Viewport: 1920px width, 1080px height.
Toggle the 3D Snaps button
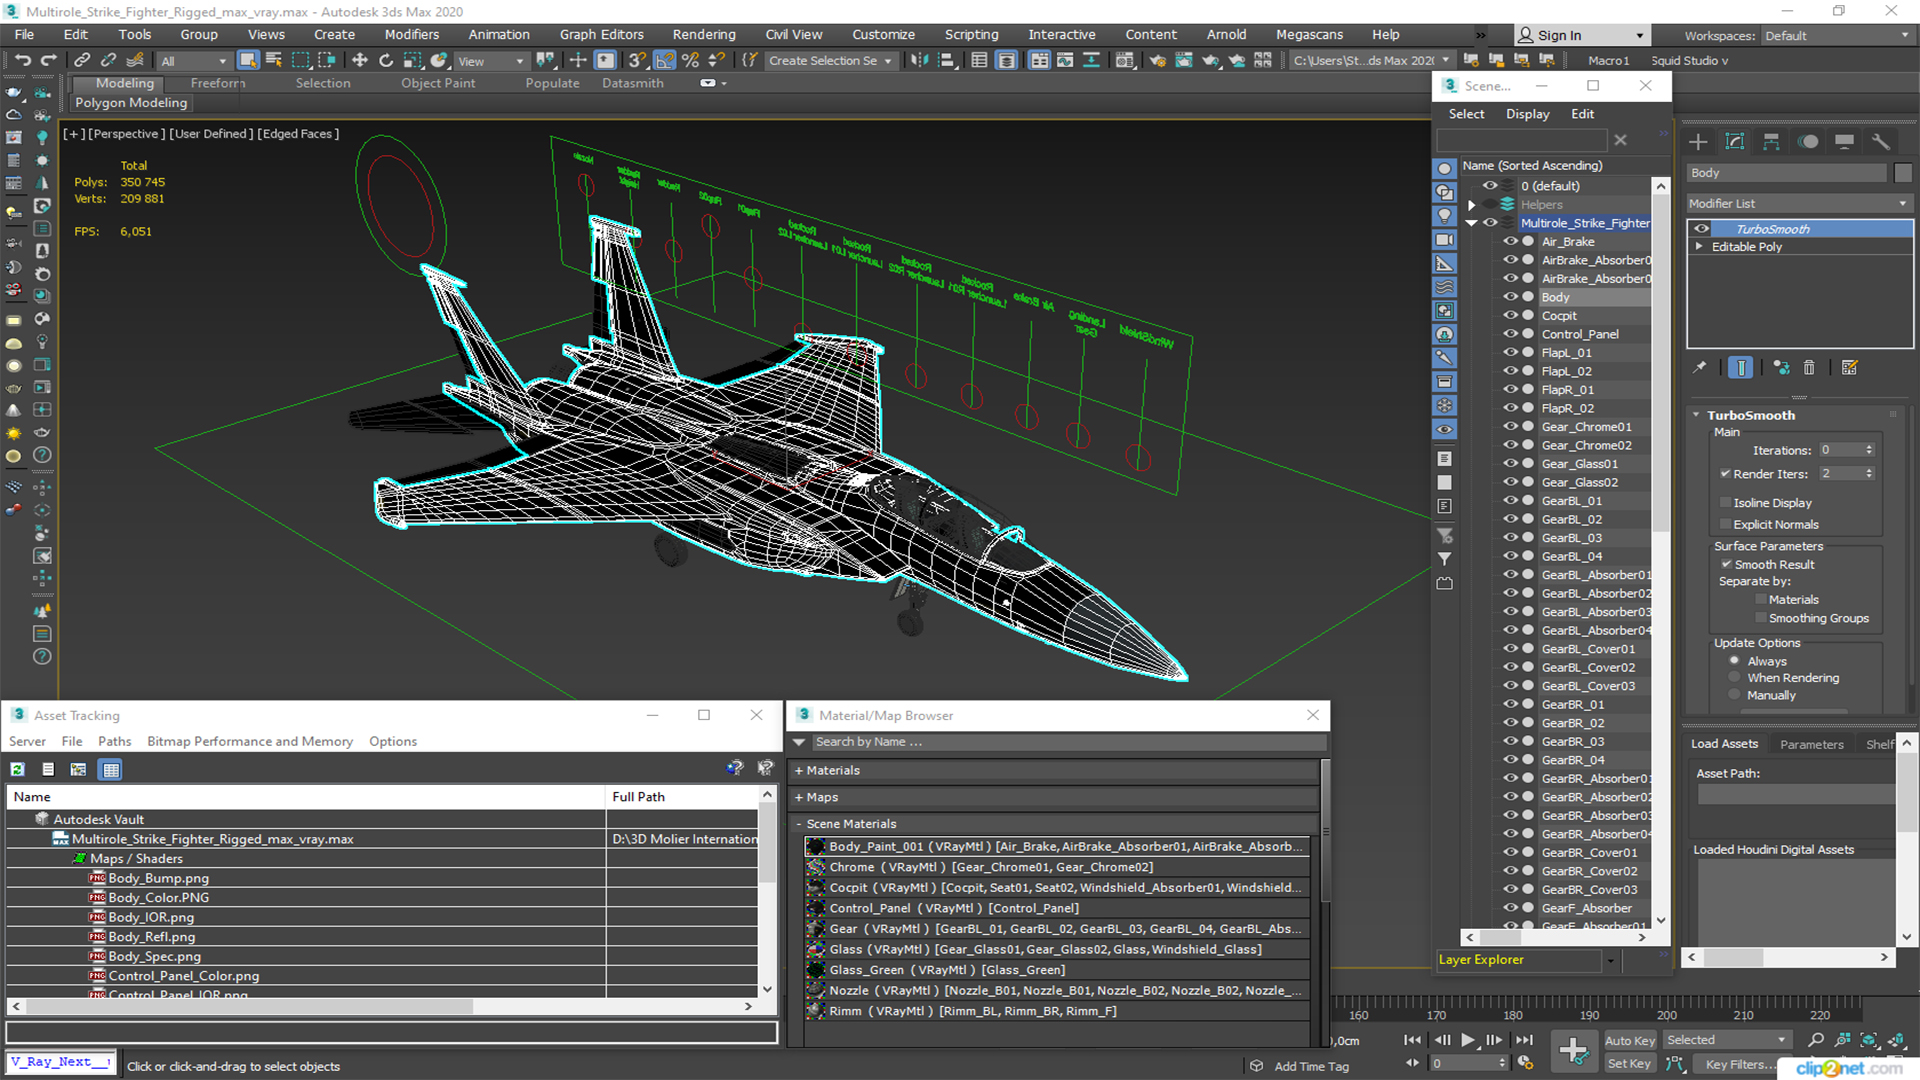click(638, 61)
